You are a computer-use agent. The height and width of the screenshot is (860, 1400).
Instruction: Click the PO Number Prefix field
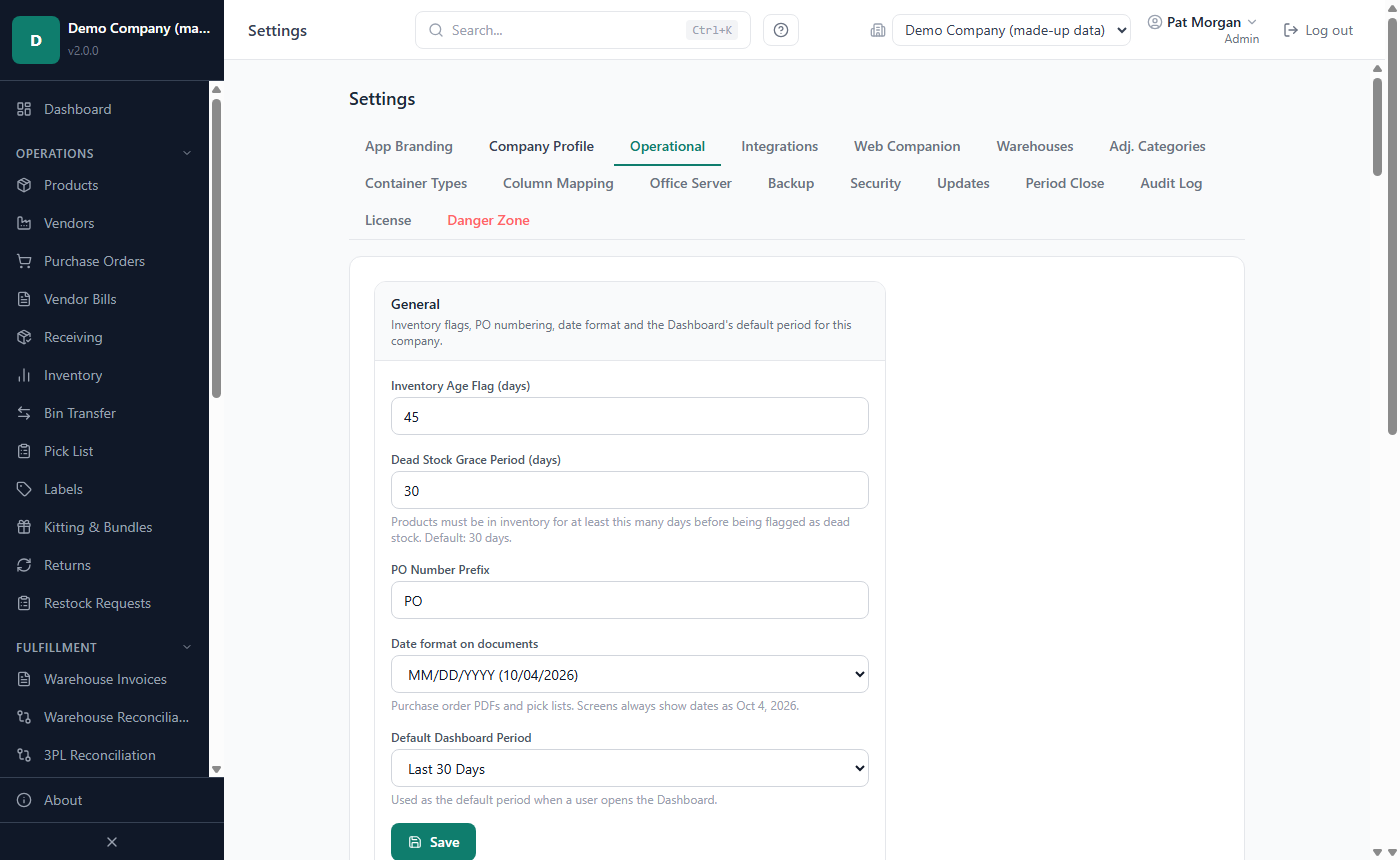pyautogui.click(x=630, y=600)
